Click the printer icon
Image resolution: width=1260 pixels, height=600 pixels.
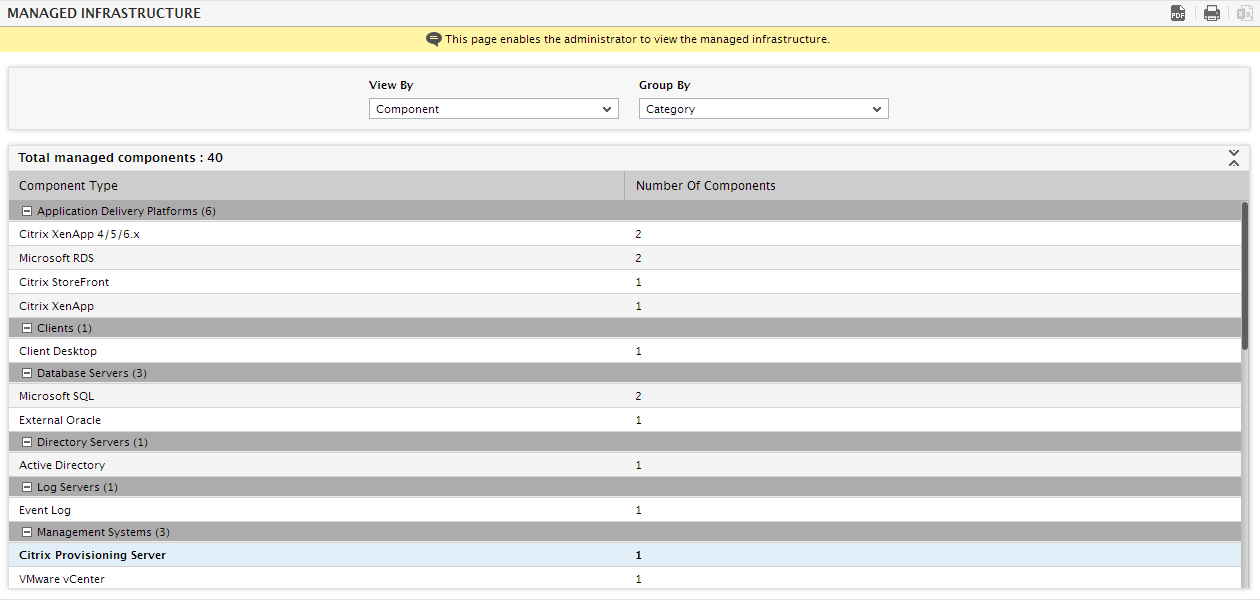pos(1212,13)
